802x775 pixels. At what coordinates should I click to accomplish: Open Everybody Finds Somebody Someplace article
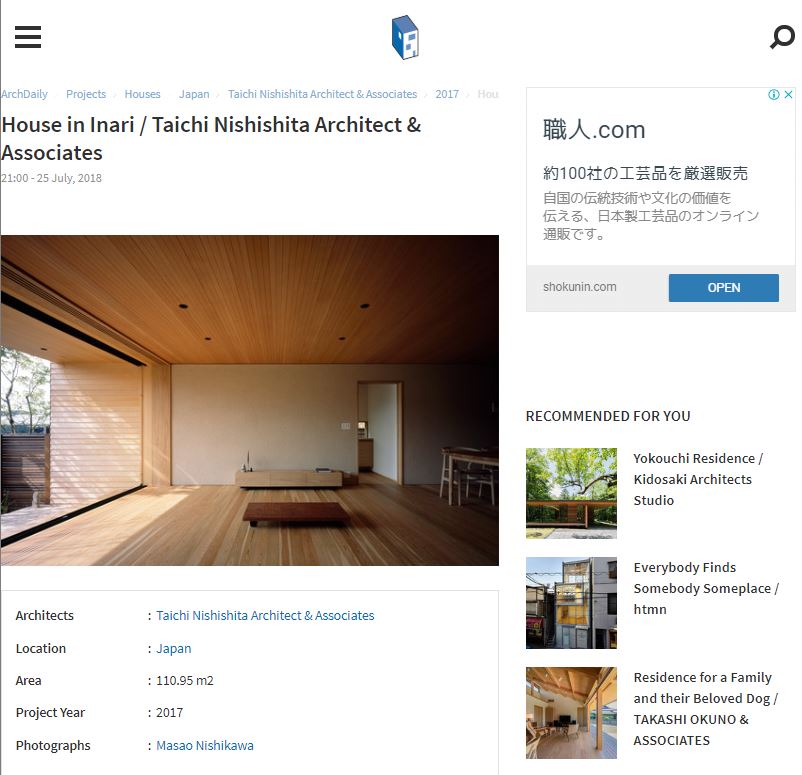pyautogui.click(x=706, y=588)
